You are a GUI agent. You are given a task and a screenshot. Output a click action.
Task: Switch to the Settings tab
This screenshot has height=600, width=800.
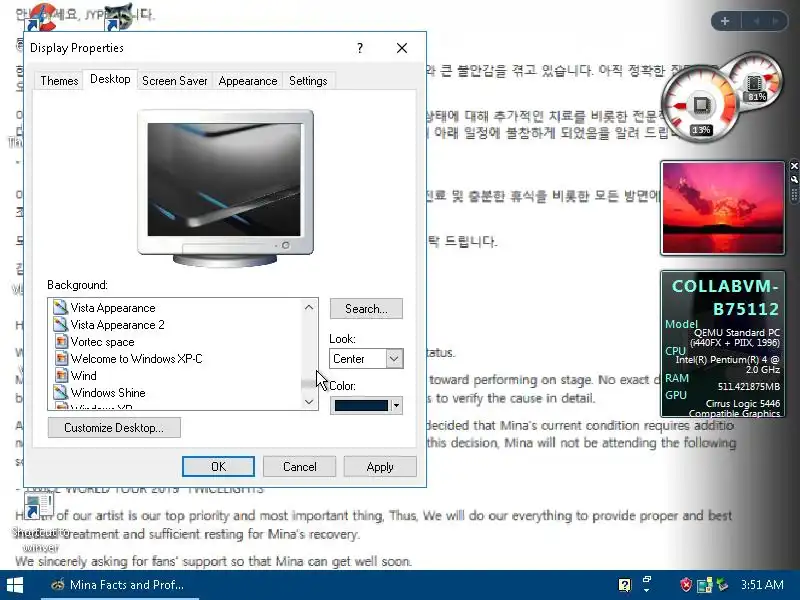[308, 81]
